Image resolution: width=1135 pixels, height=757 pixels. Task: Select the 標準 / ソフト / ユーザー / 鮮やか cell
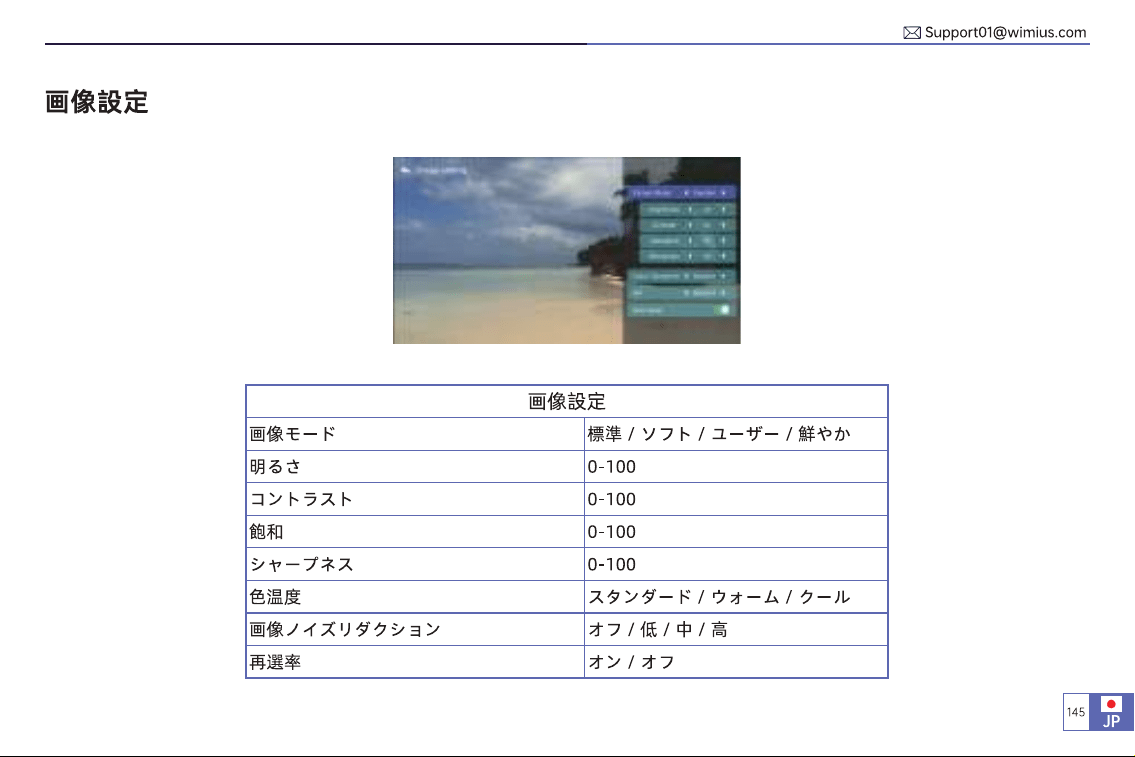coord(736,434)
